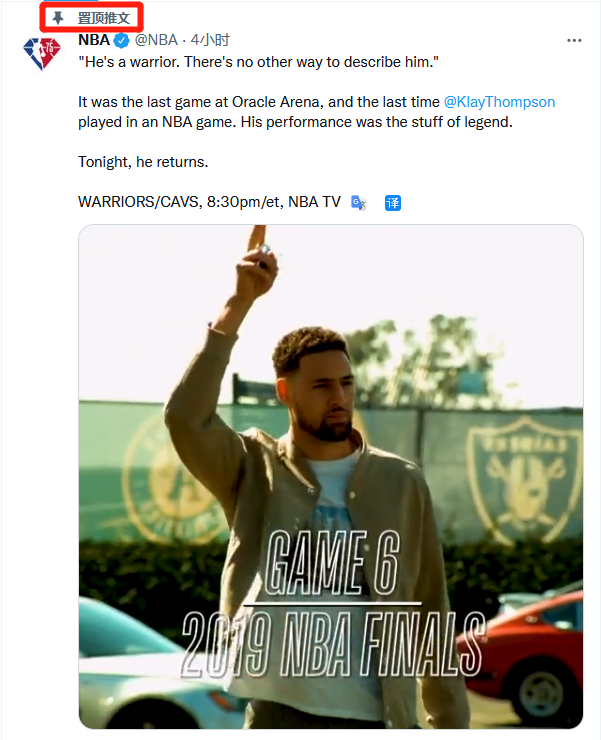
Task: Click the blue verified badge
Action: pyautogui.click(x=121, y=40)
